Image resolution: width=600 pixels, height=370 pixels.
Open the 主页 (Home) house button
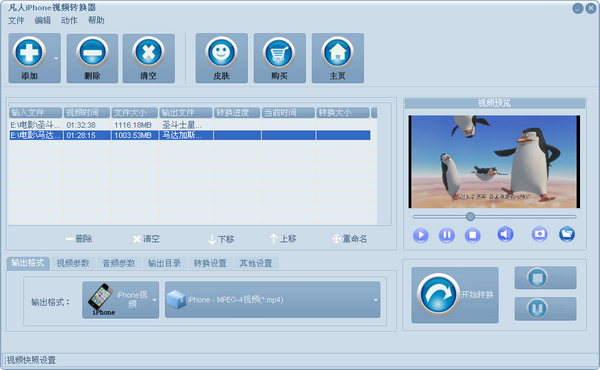338,58
